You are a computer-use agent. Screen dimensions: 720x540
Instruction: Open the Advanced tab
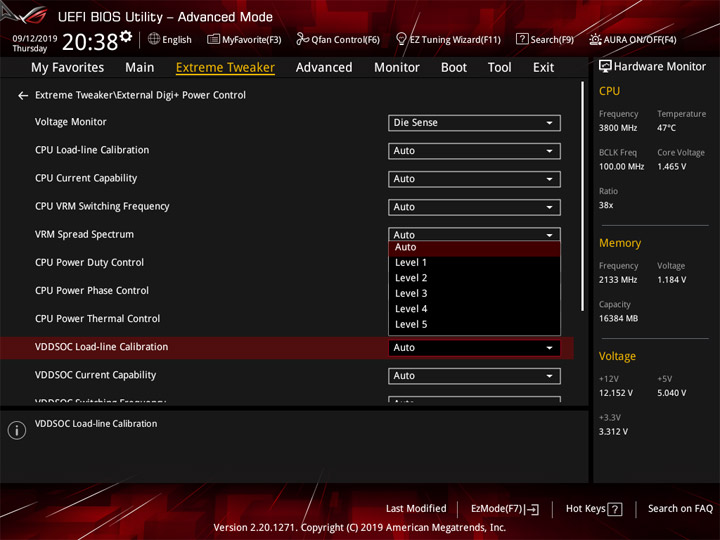pos(324,68)
